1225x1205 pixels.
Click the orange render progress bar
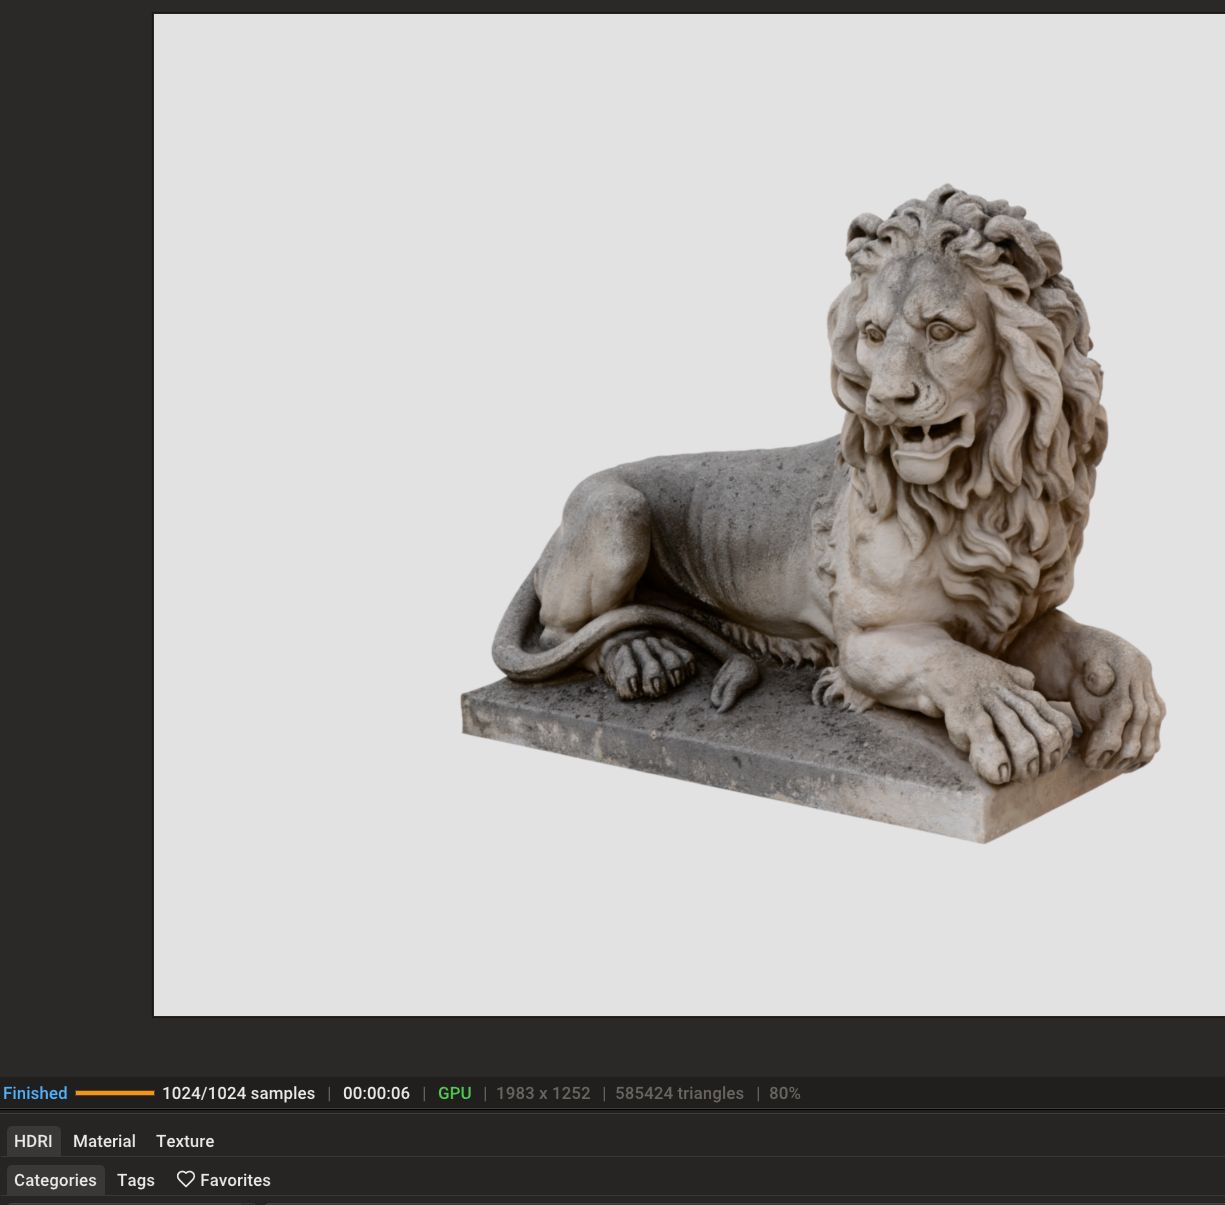click(x=115, y=1093)
